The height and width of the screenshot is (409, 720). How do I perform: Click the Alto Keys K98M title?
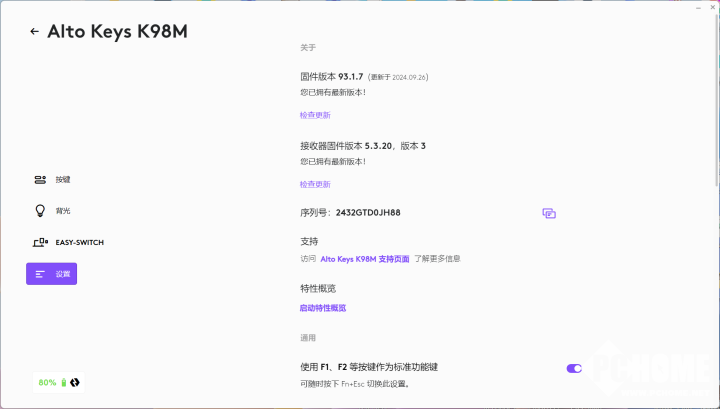118,31
